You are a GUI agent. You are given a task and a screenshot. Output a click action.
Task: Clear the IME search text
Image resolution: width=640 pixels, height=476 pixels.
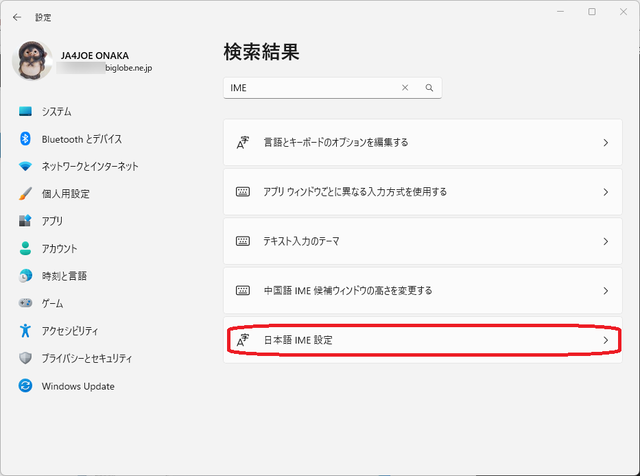tap(405, 88)
